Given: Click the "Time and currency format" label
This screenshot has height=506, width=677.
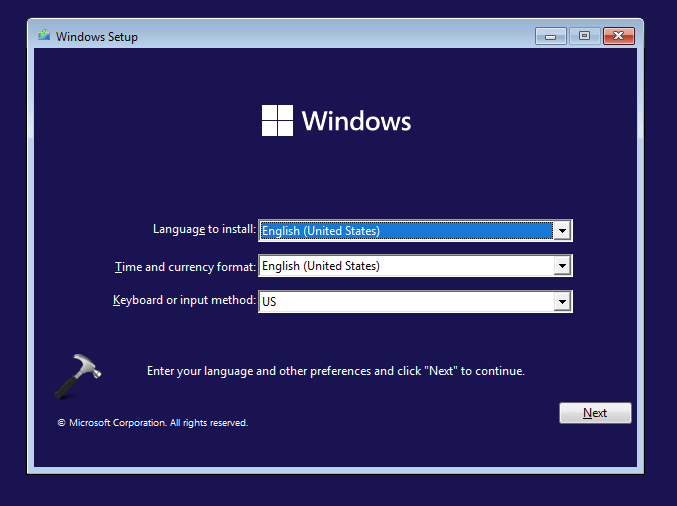Looking at the screenshot, I should pyautogui.click(x=185, y=265).
